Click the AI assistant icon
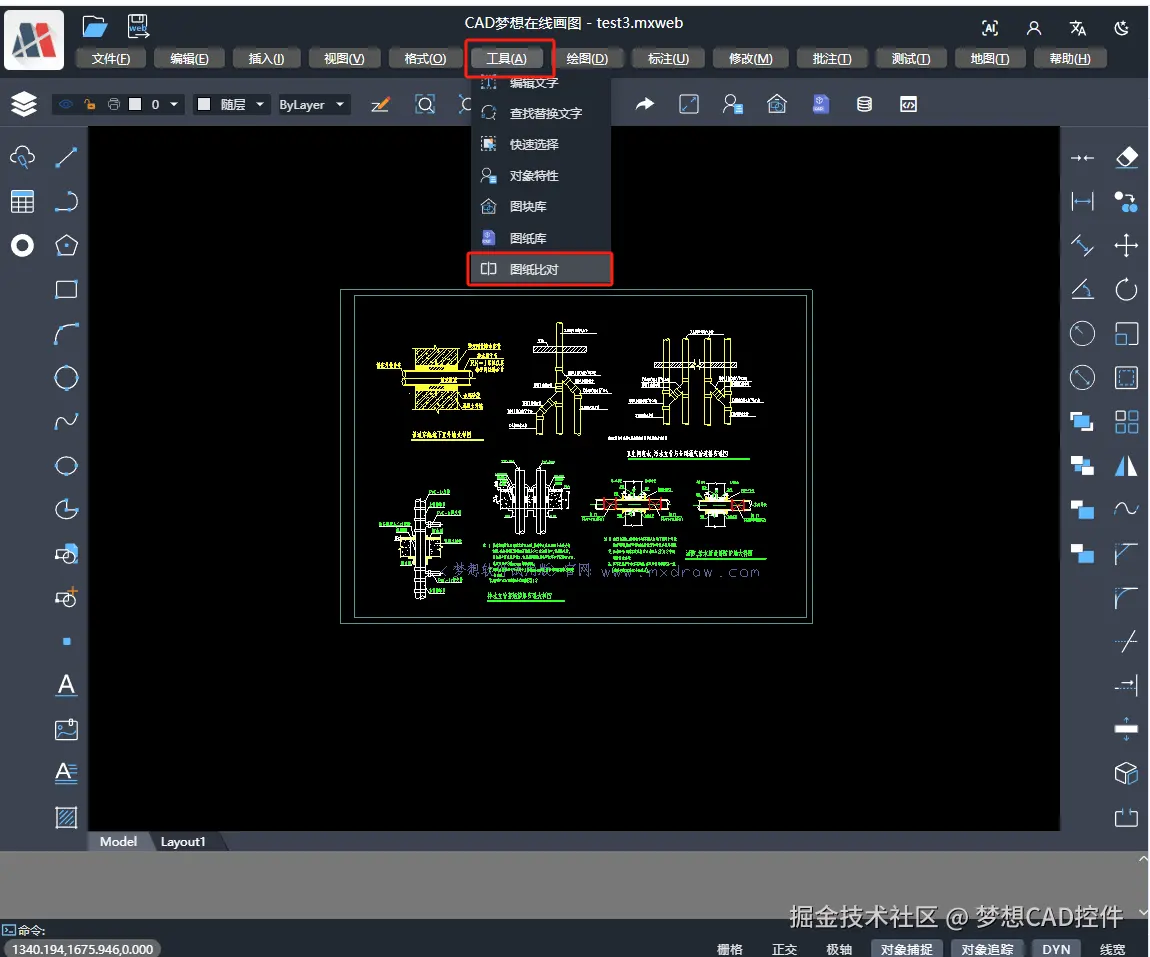 [990, 28]
